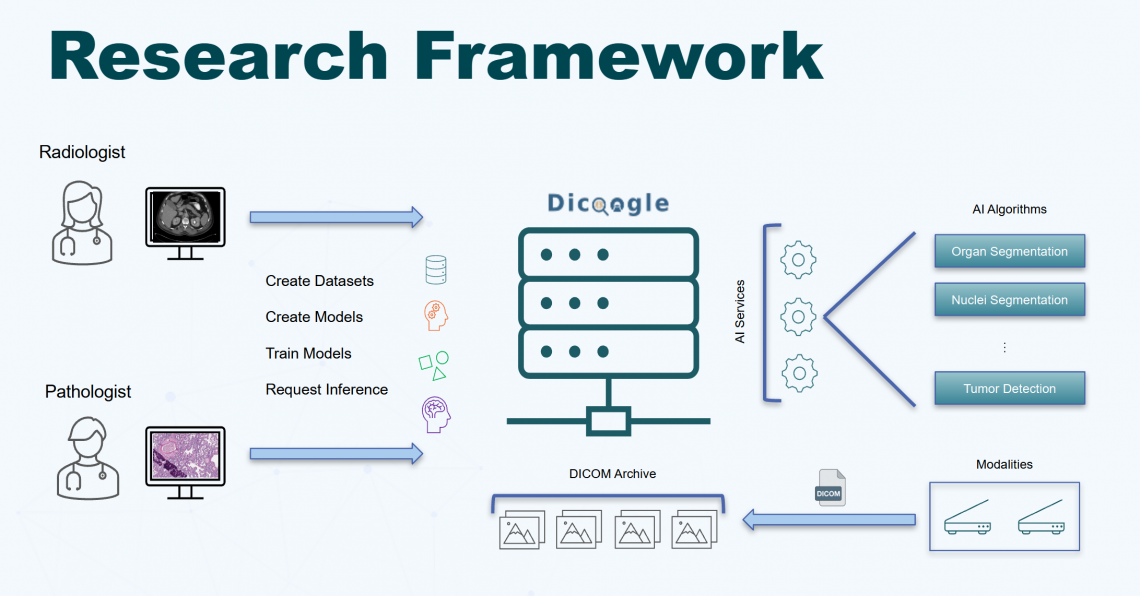Click the "Pathologist" label

(88, 392)
